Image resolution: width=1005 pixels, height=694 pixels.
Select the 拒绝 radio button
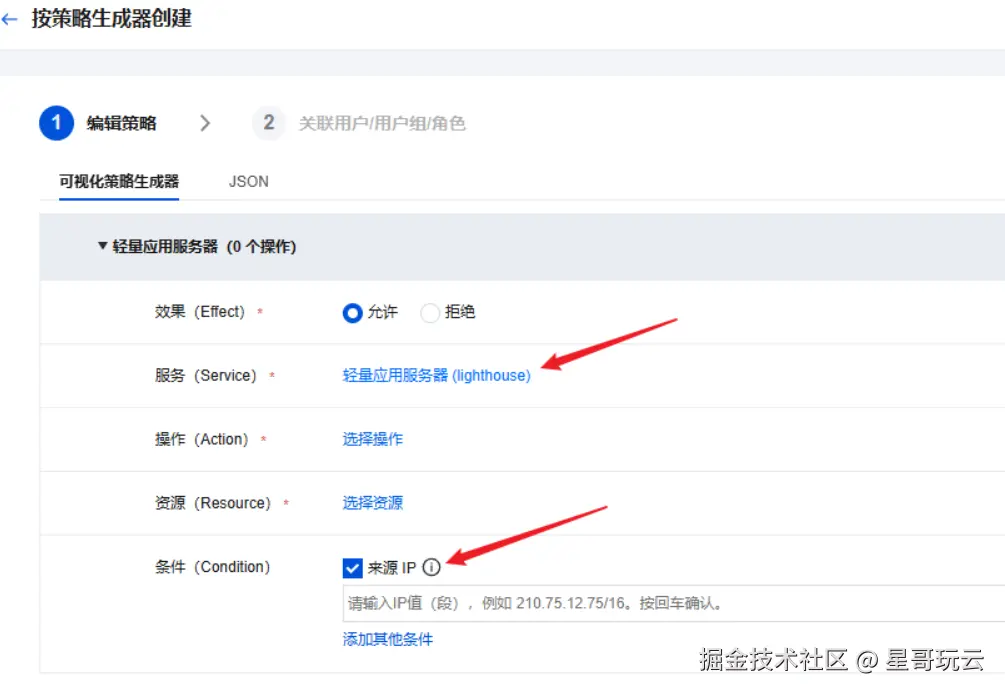(x=429, y=313)
